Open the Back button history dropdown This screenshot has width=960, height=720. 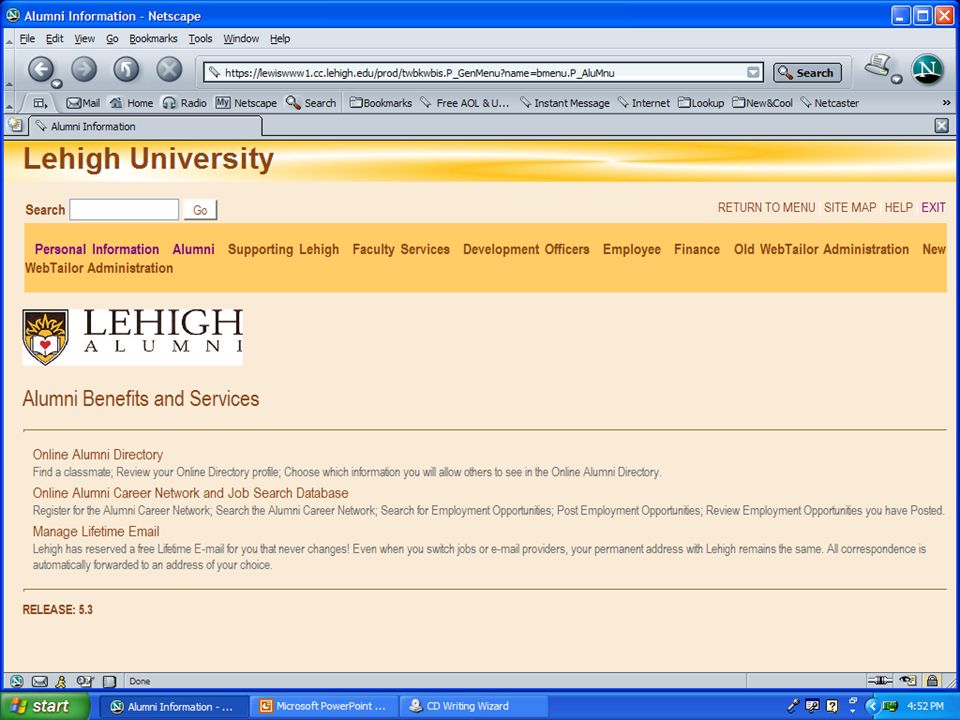click(x=56, y=84)
